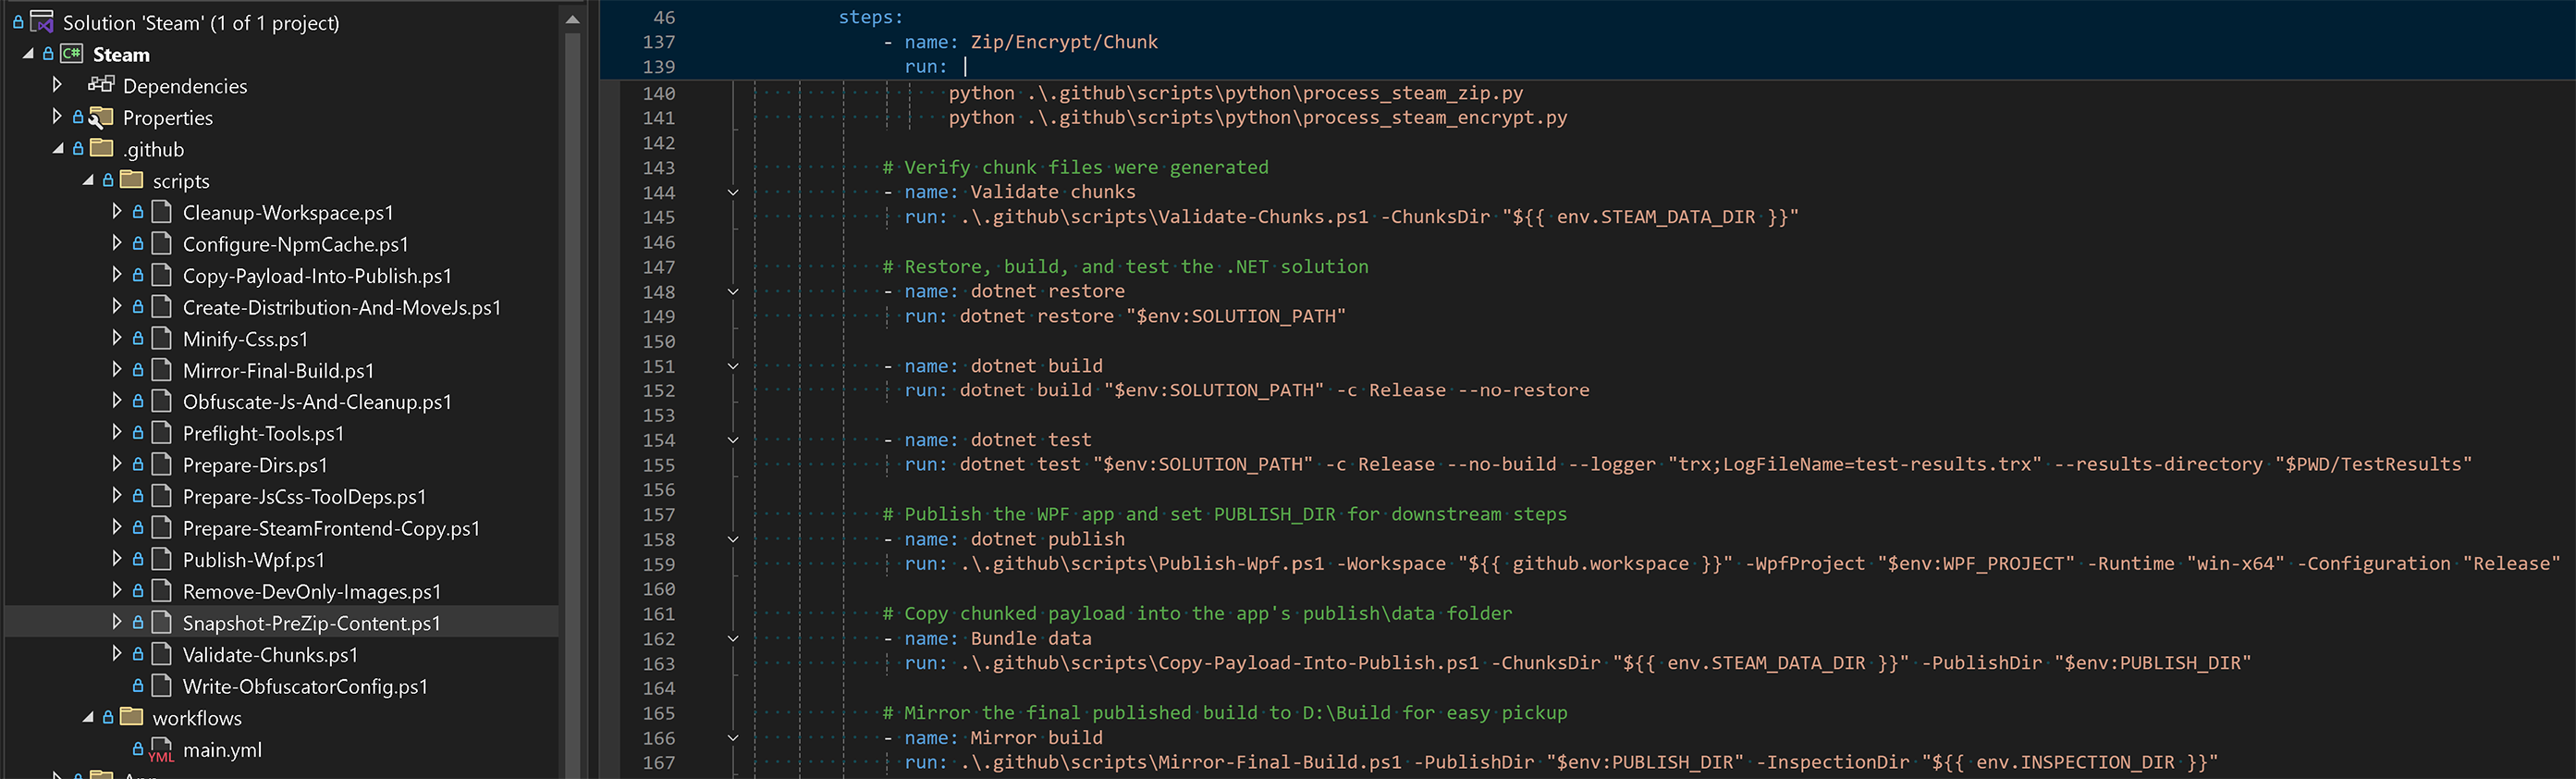Fold the 'dotnet publish' block at line 158
The width and height of the screenshot is (2576, 779).
coord(733,539)
